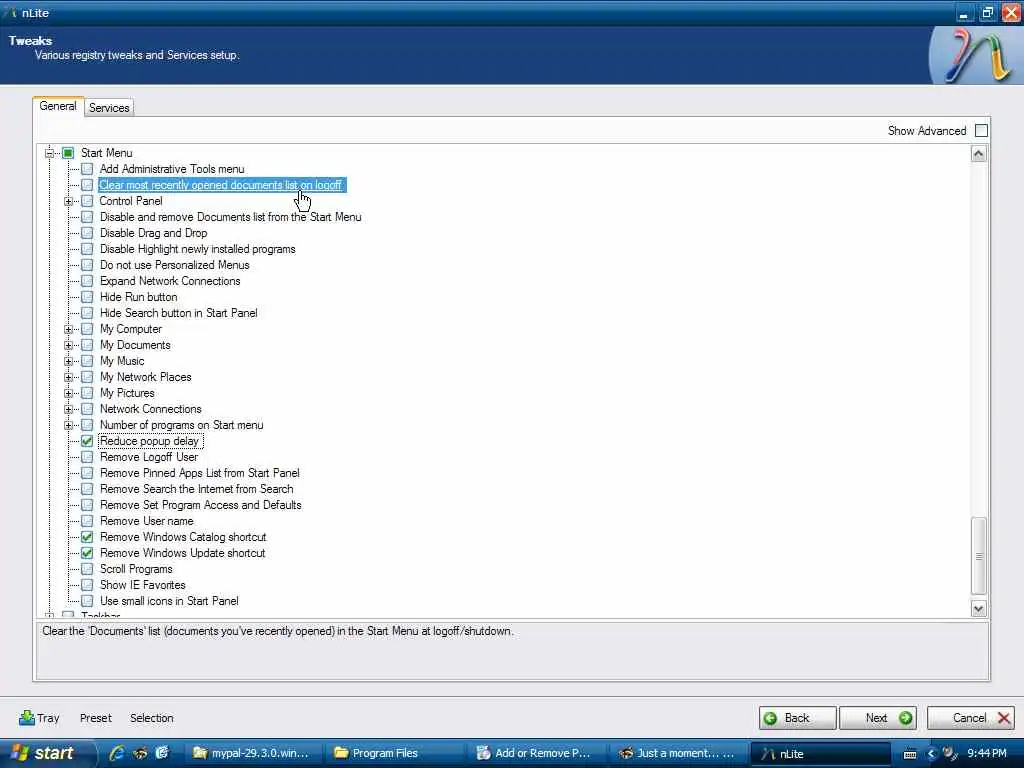This screenshot has width=1024, height=768.
Task: Uncheck the Reduce popup delay option
Action: pos(87,441)
